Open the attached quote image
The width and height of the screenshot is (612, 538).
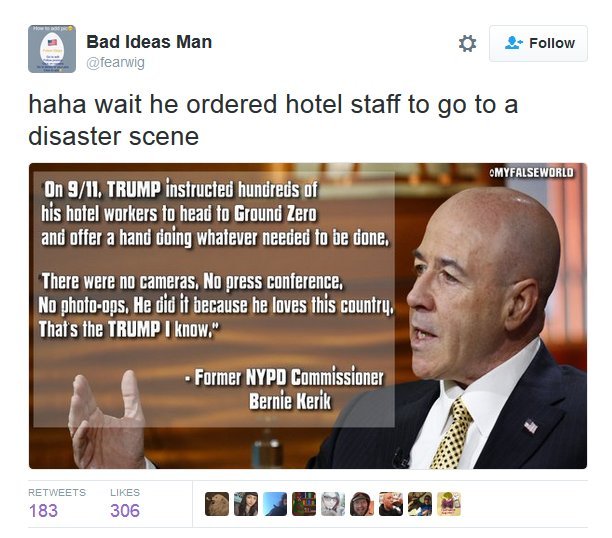(x=308, y=316)
